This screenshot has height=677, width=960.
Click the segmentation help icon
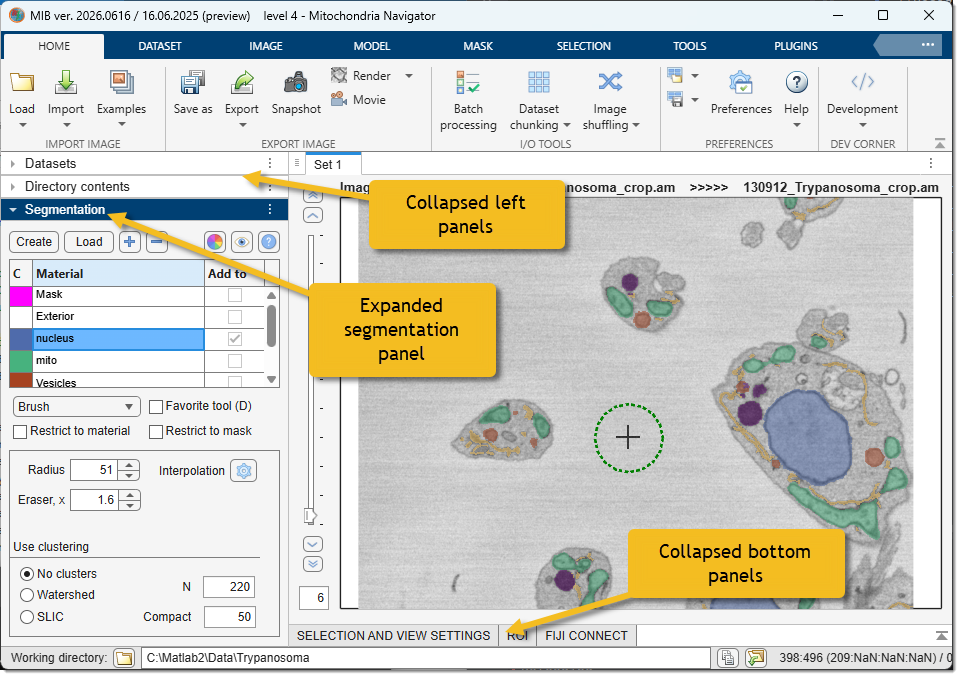(269, 242)
